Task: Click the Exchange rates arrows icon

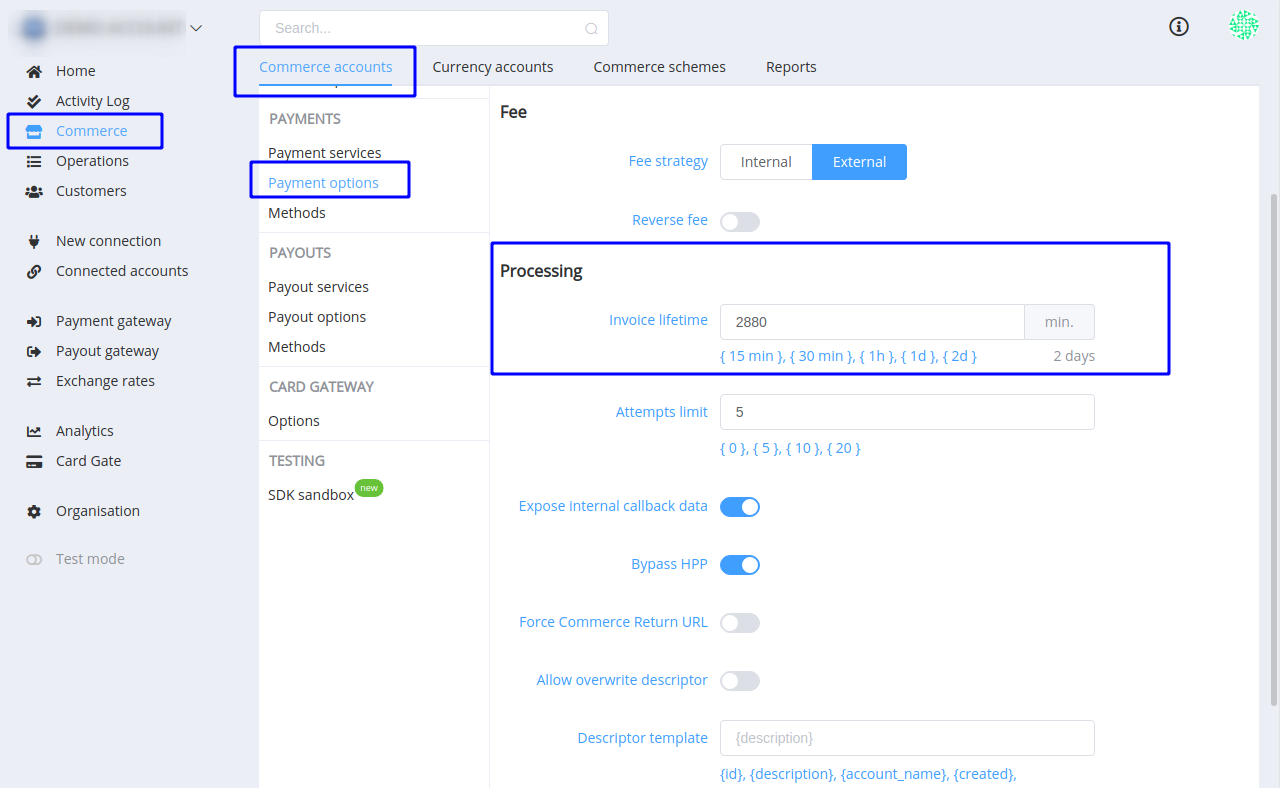Action: coord(34,381)
